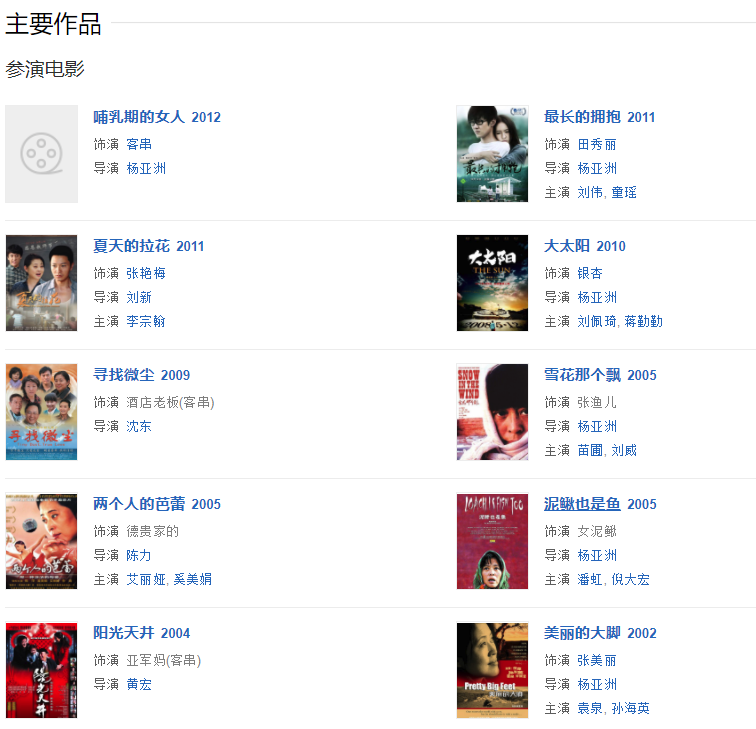This screenshot has height=729, width=756.
Task: Open the Pretty Big Feet poster thumbnail
Action: click(492, 670)
